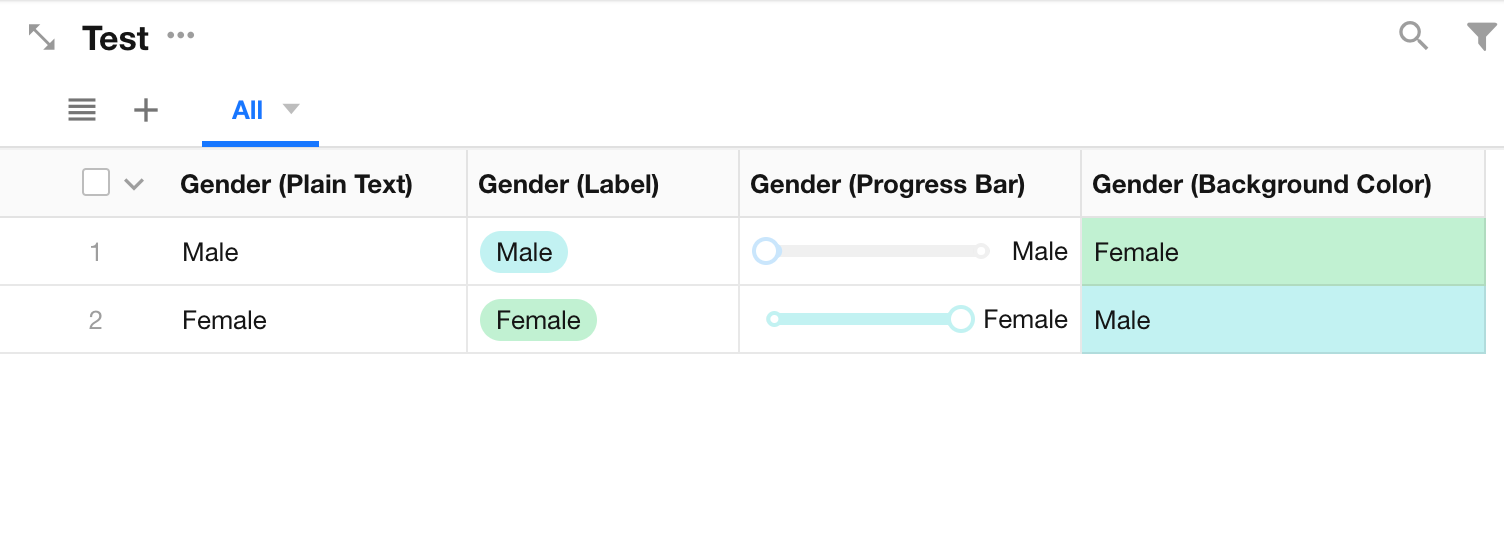Tick the select-all rows checkbox
Image resolution: width=1504 pixels, height=552 pixels.
[x=96, y=183]
